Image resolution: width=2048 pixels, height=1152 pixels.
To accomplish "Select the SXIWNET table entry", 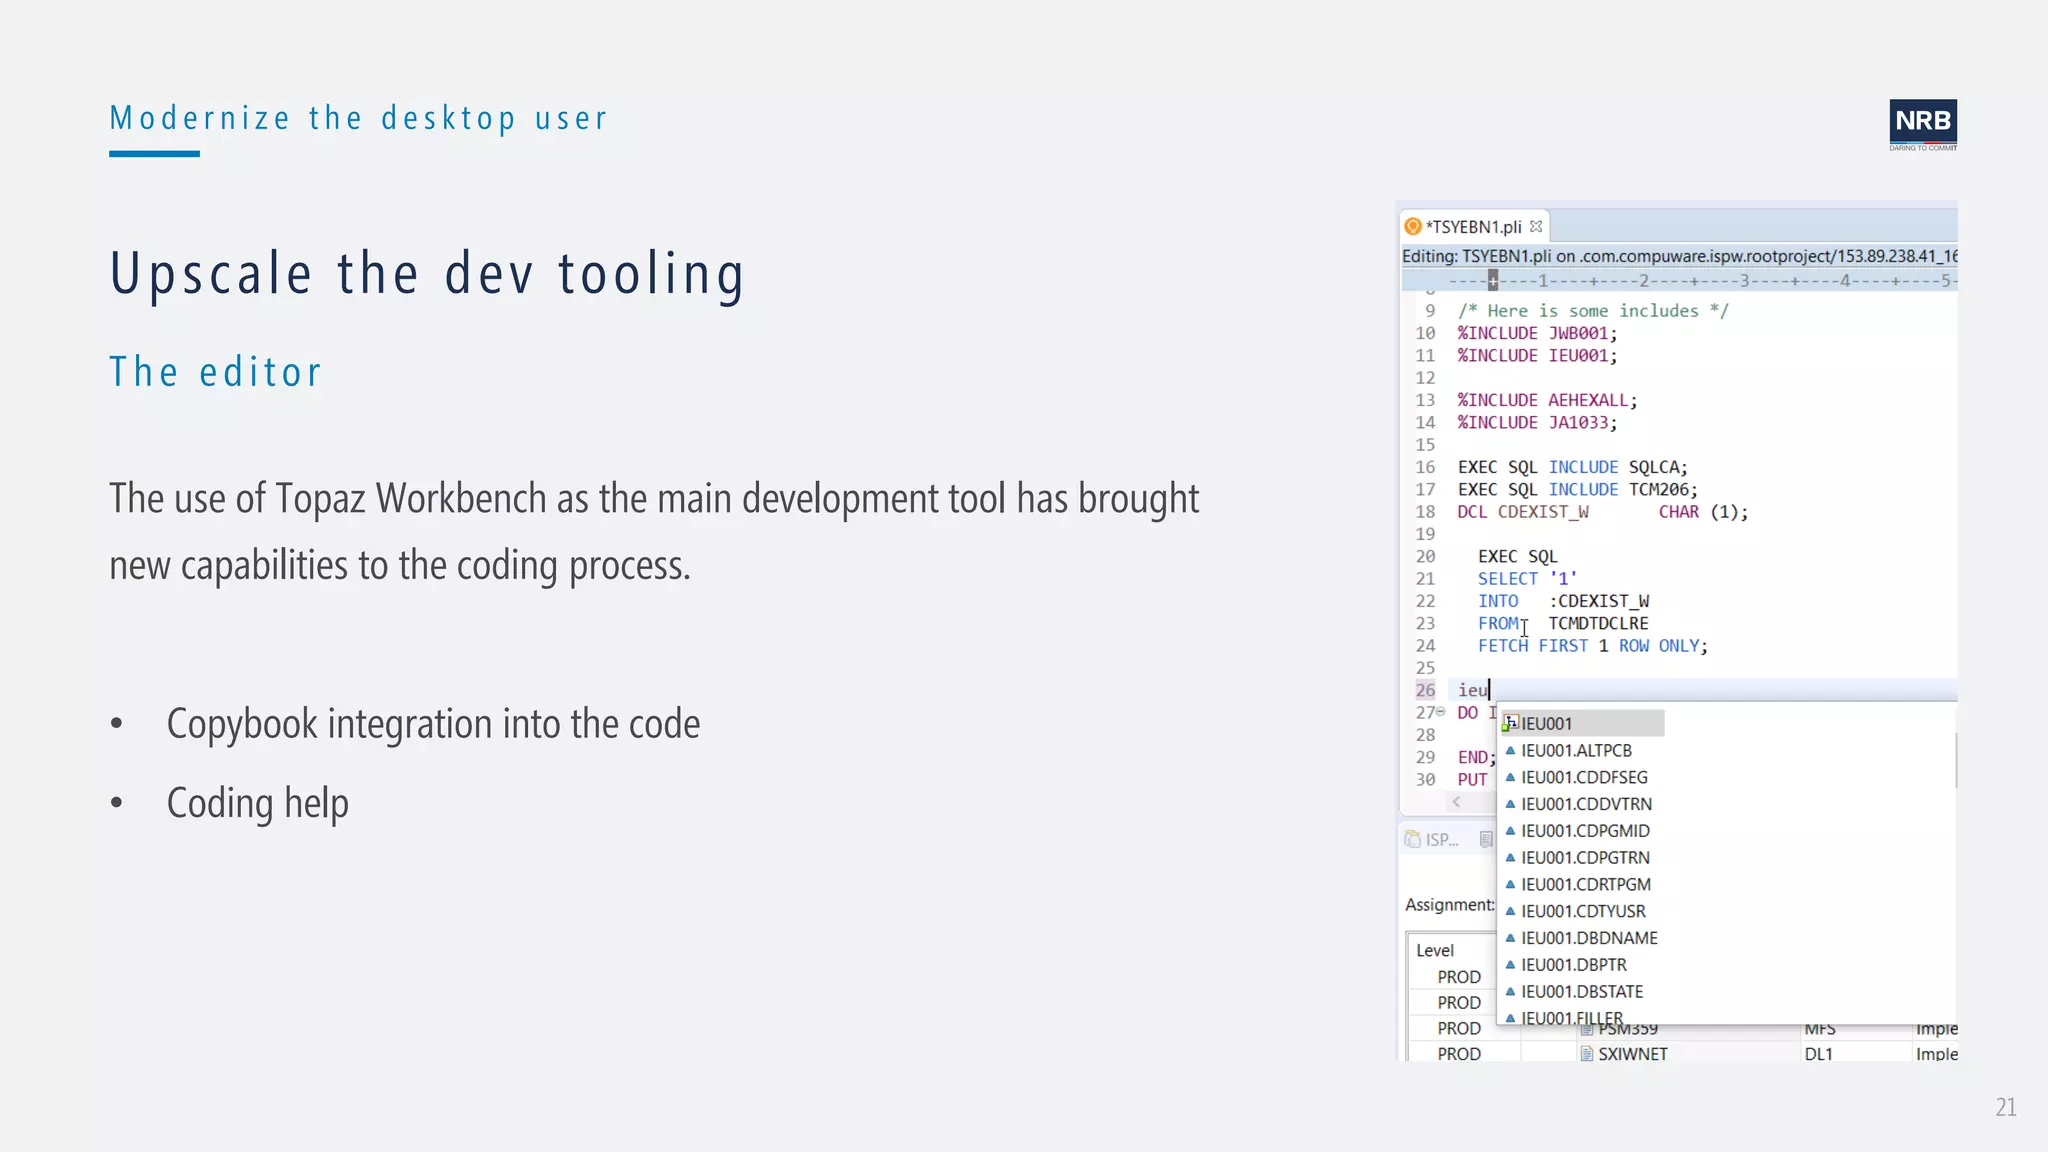I will point(1632,1054).
